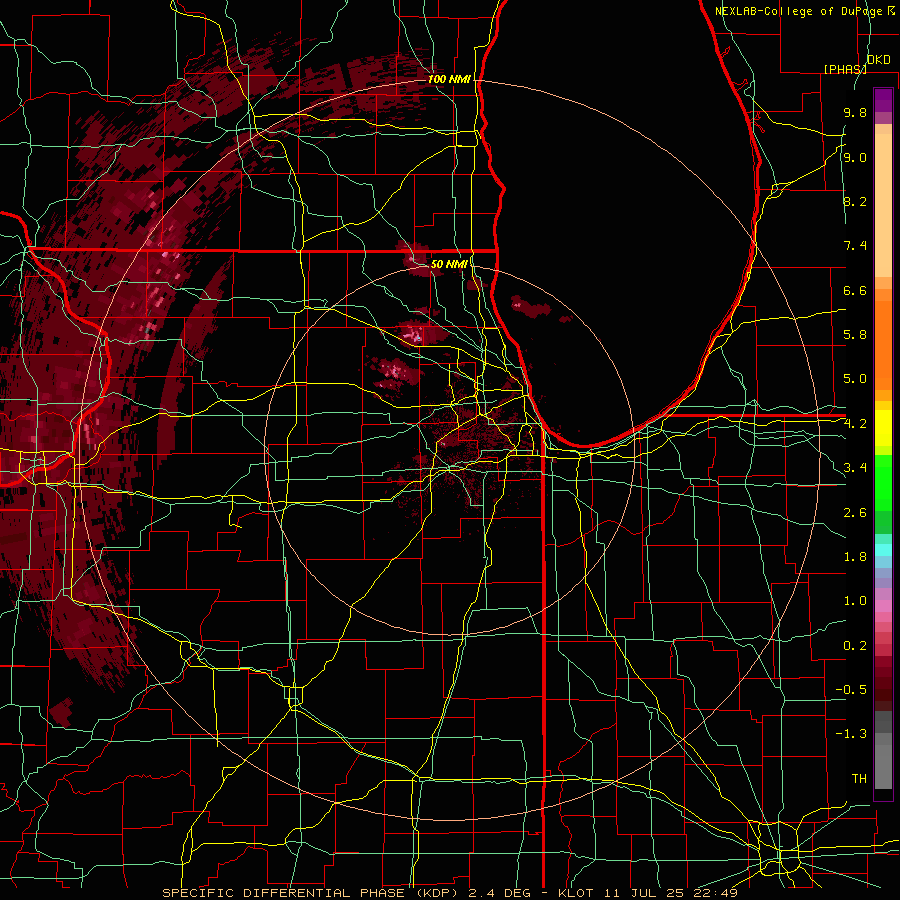Click the 7.4 scale value
Viewport: 900px width, 900px height.
855,246
